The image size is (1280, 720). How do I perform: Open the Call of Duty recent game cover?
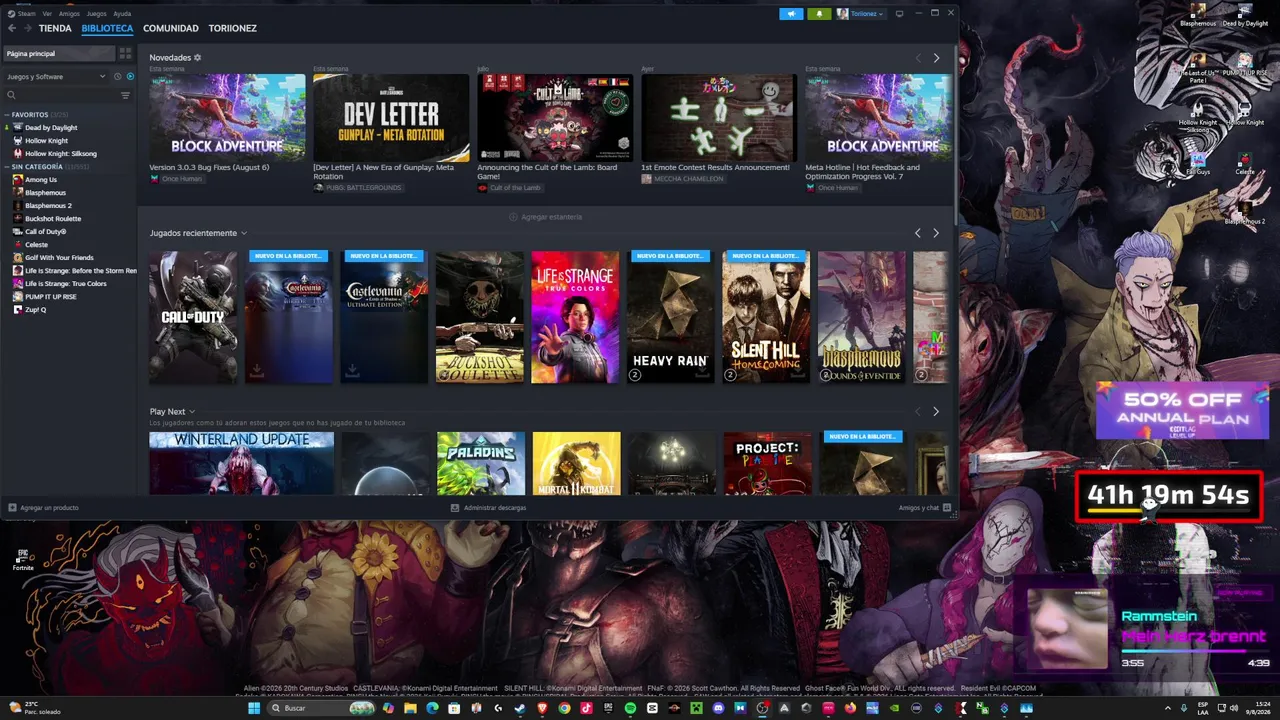[x=194, y=317]
